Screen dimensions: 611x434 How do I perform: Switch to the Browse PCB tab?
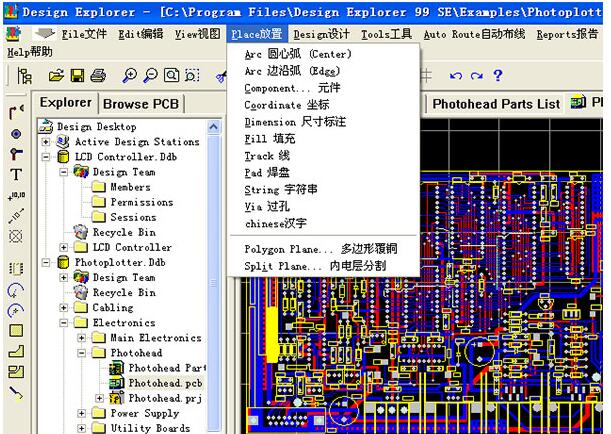coord(141,104)
